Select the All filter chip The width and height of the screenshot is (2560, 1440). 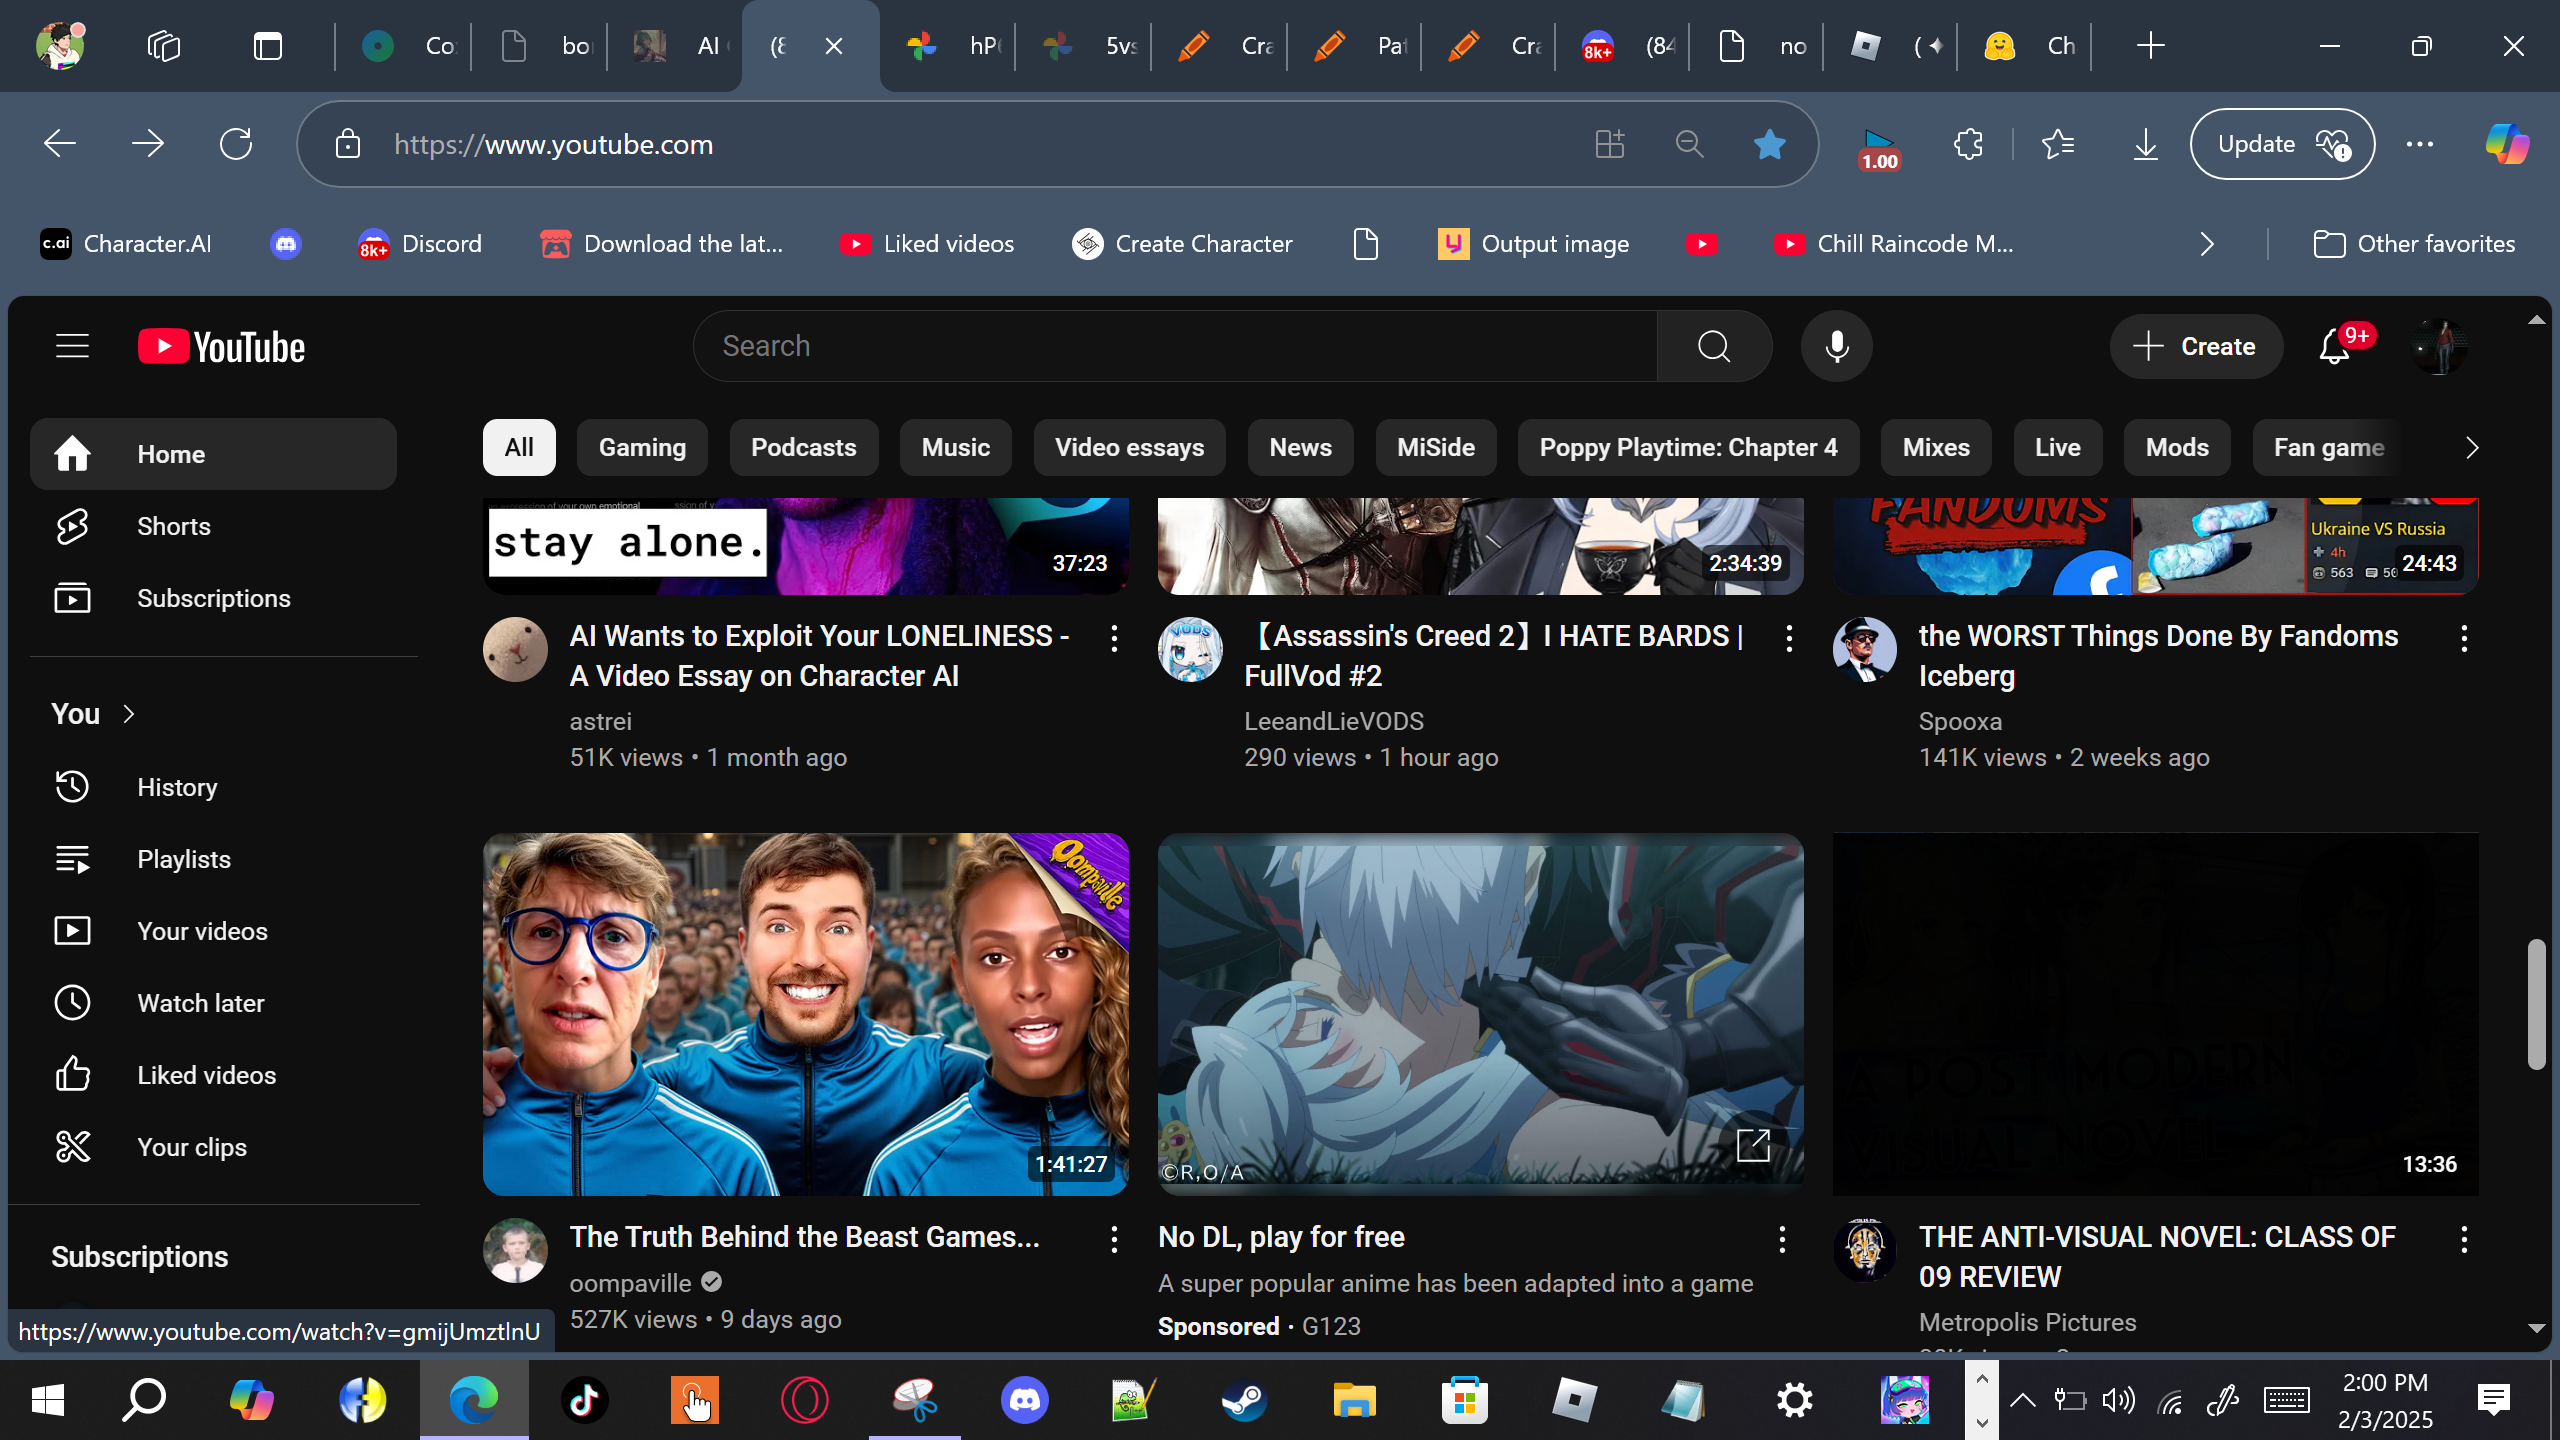point(519,448)
